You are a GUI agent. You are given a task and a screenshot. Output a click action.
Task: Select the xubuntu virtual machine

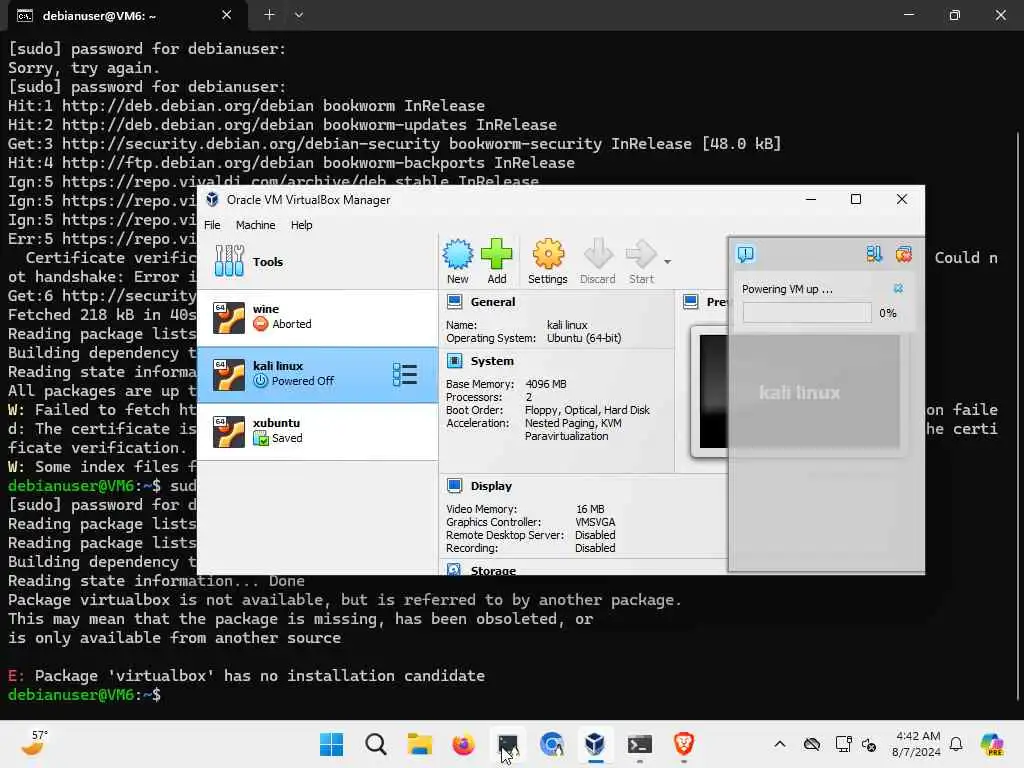click(x=317, y=431)
